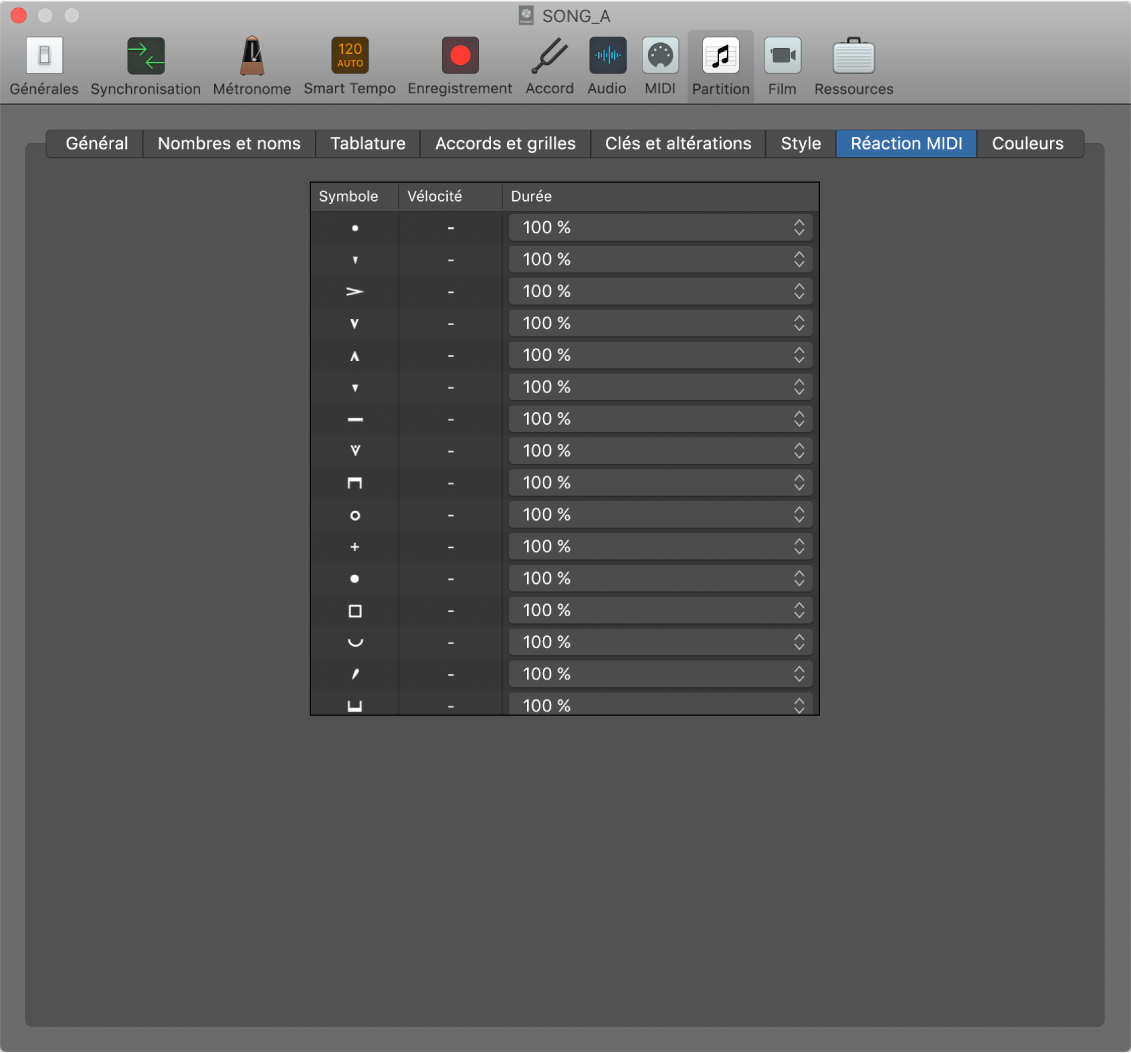The height and width of the screenshot is (1053, 1131).
Task: Open Smart Tempo settings
Action: click(350, 66)
